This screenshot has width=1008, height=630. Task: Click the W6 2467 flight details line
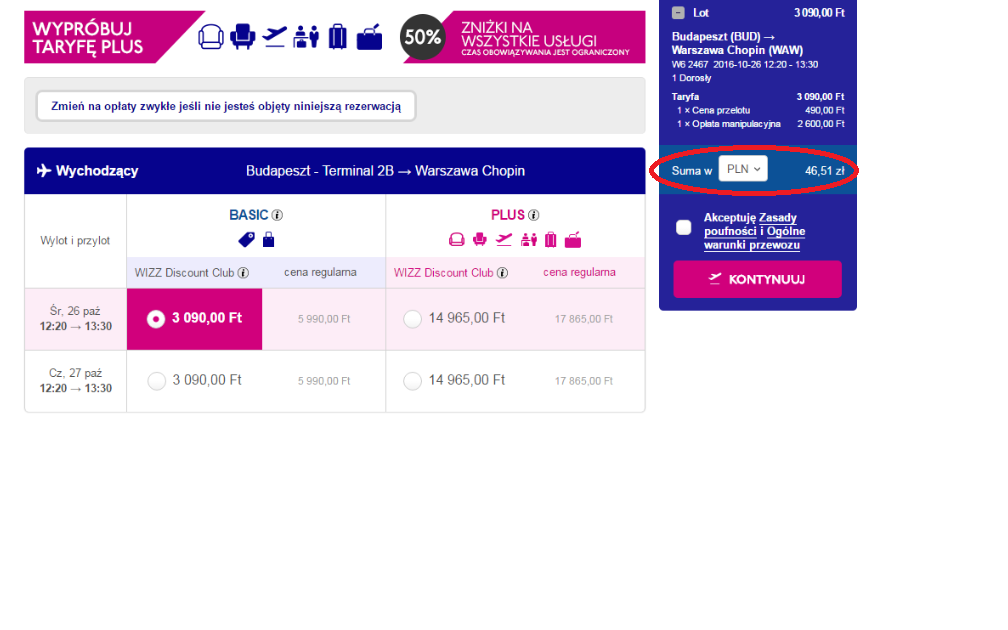[x=745, y=65]
